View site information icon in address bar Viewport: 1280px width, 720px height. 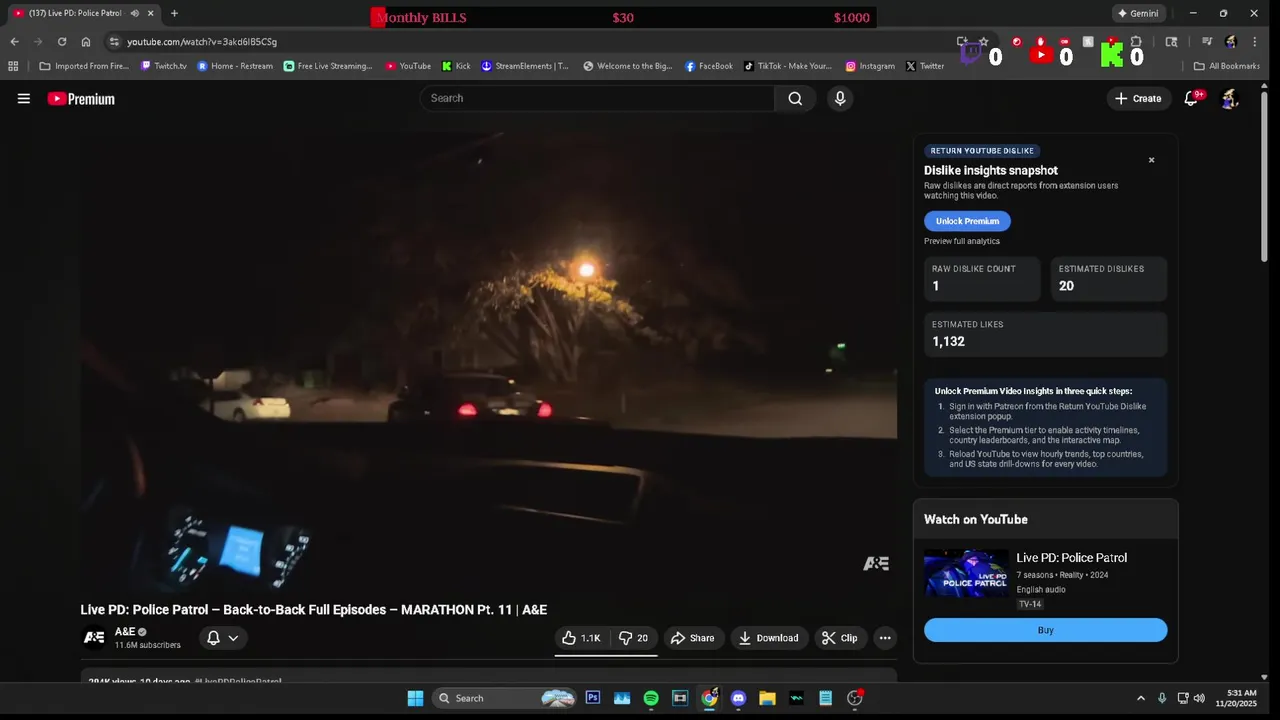tap(114, 42)
